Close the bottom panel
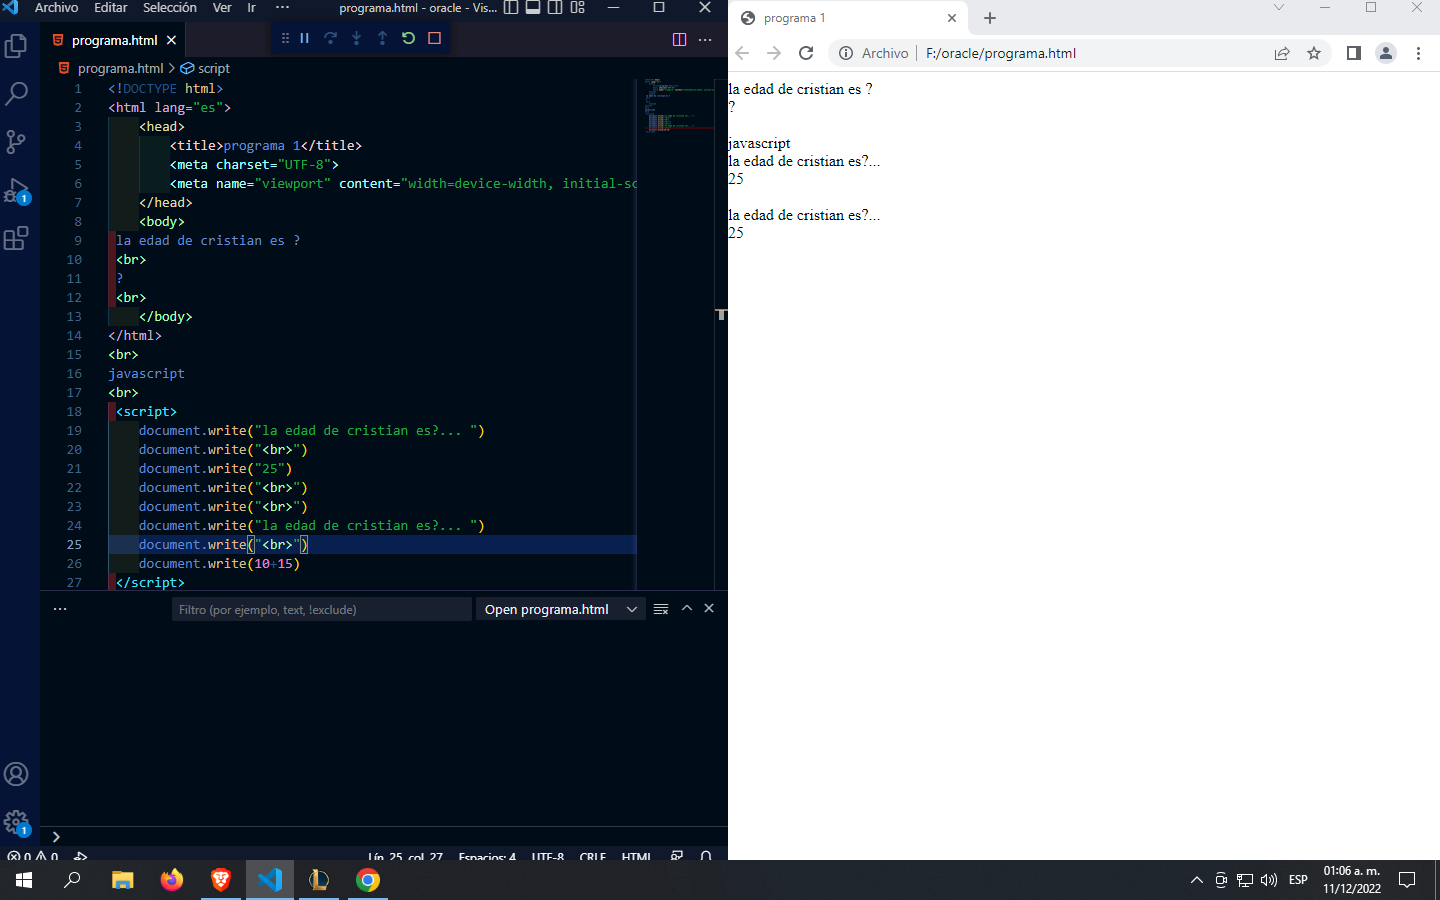 pyautogui.click(x=709, y=608)
